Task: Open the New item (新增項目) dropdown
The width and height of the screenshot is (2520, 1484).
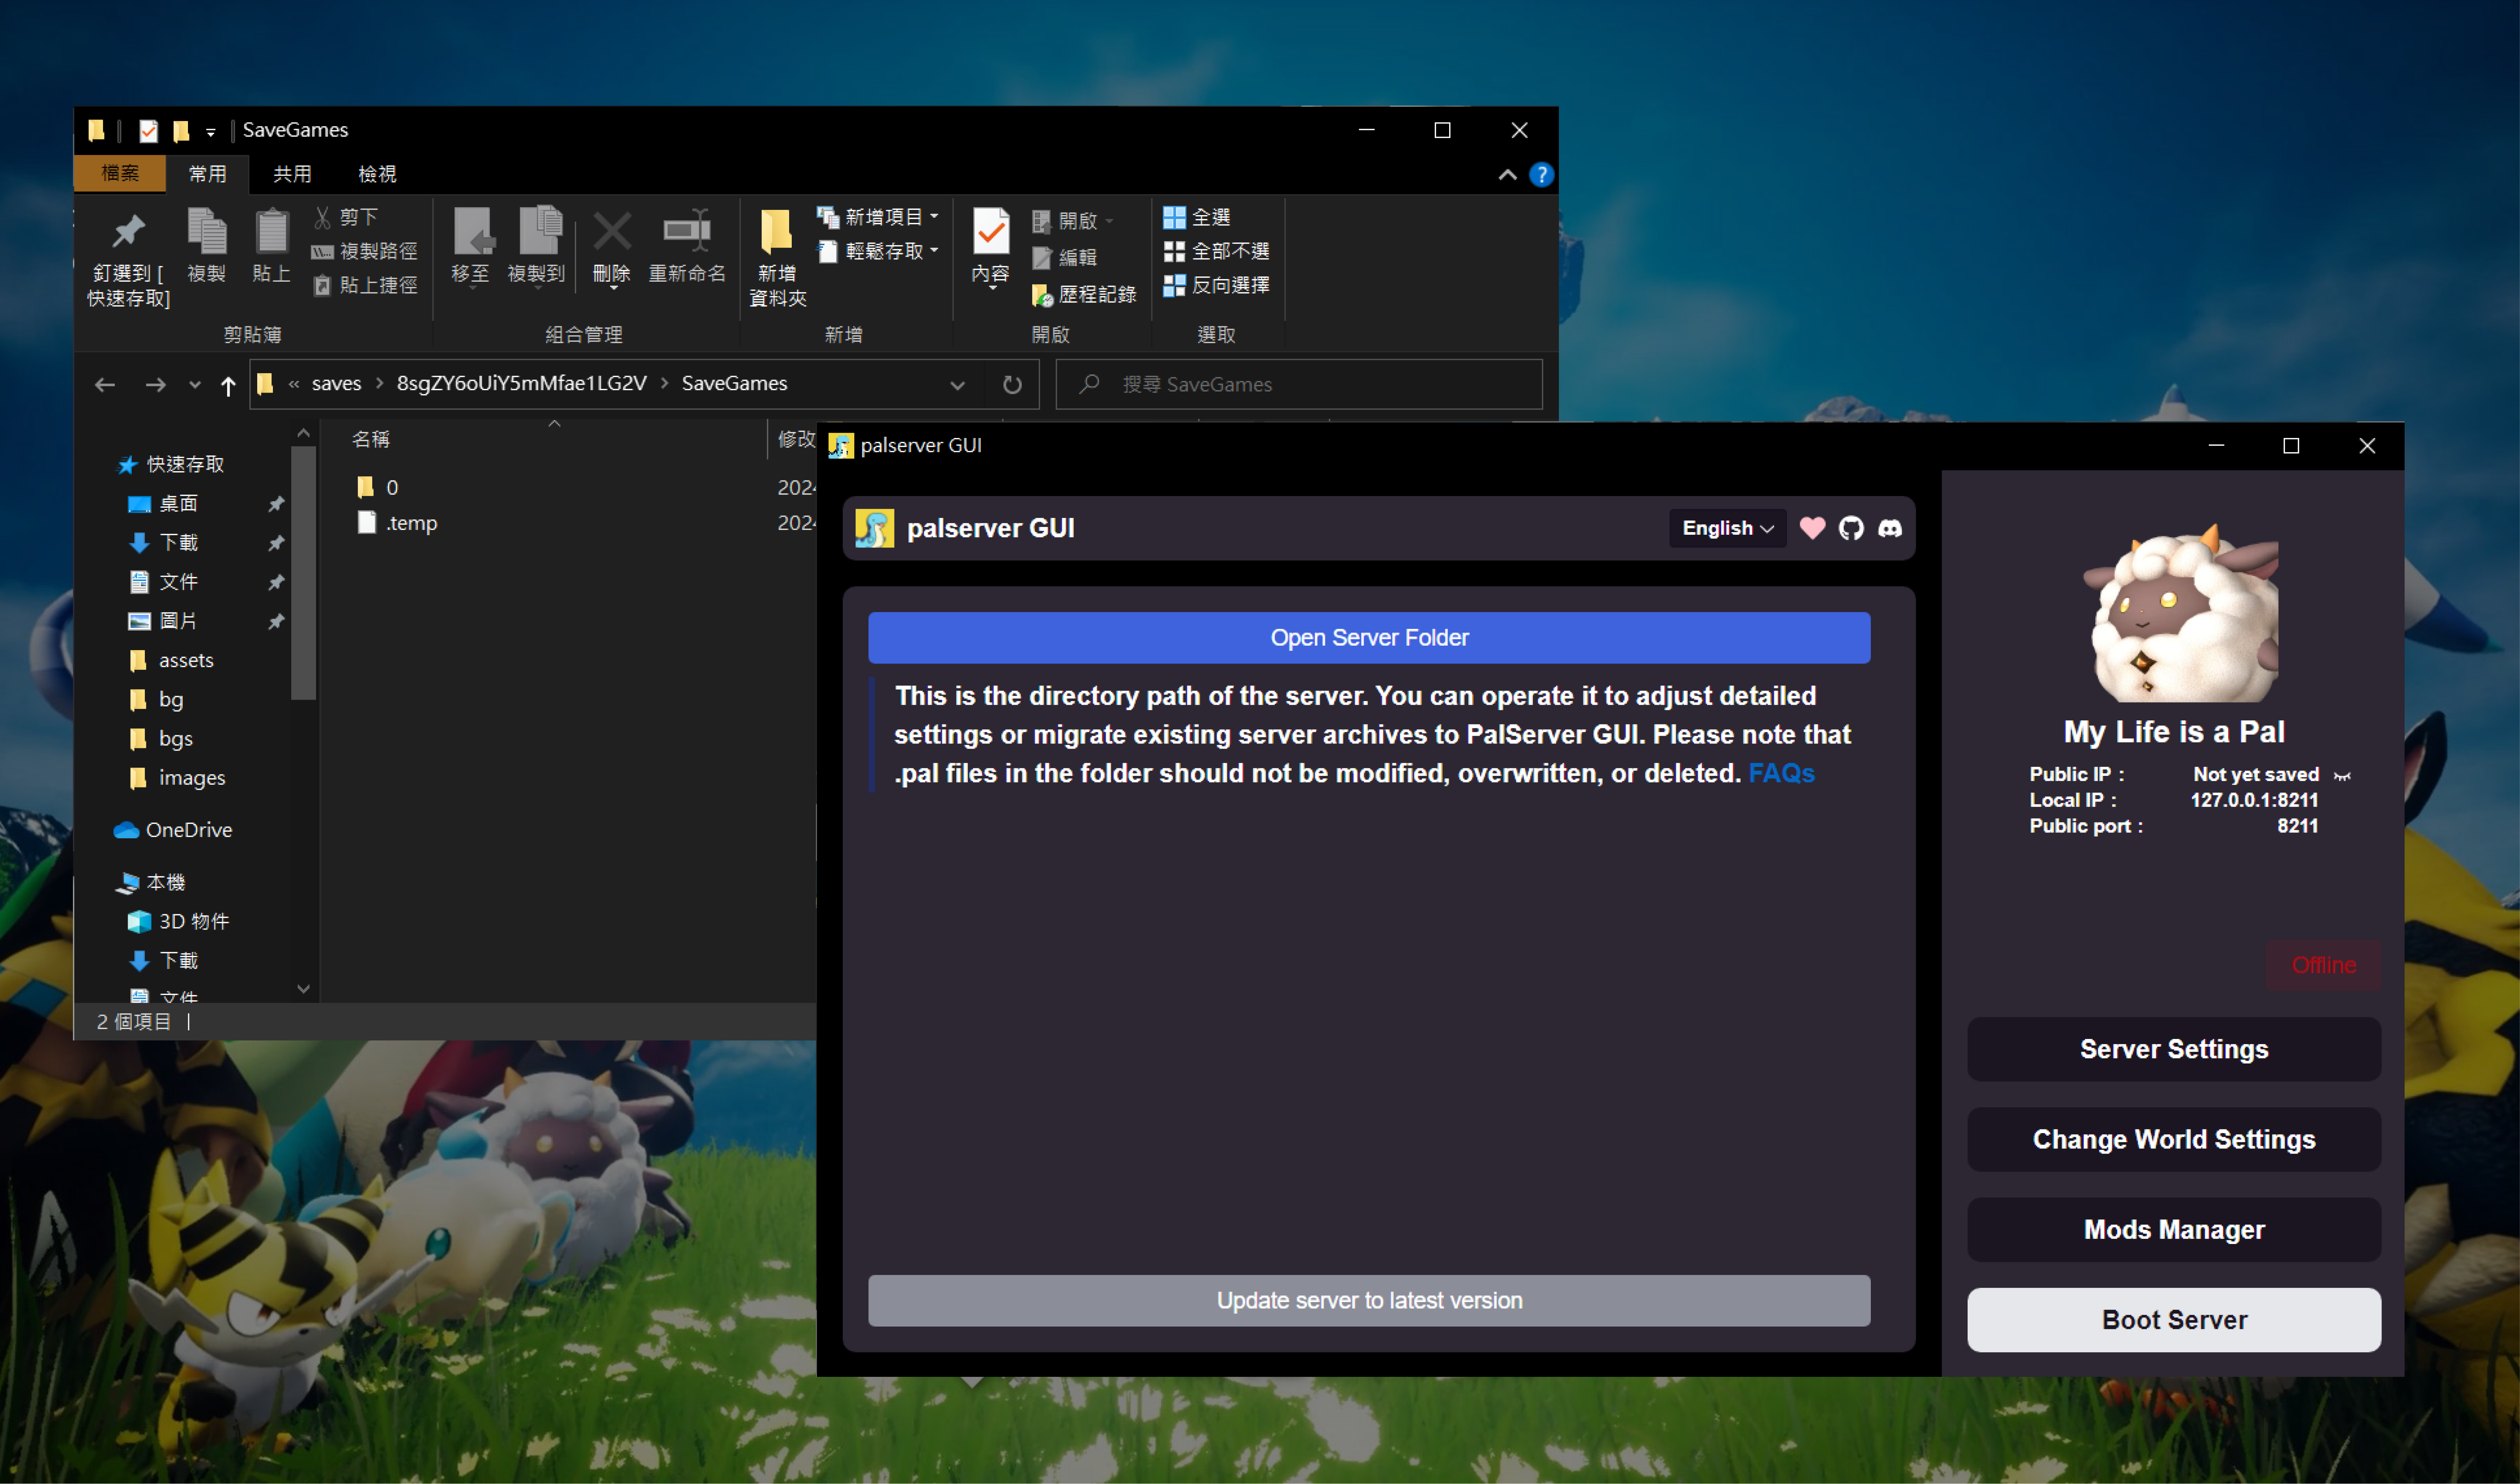Action: (x=878, y=217)
